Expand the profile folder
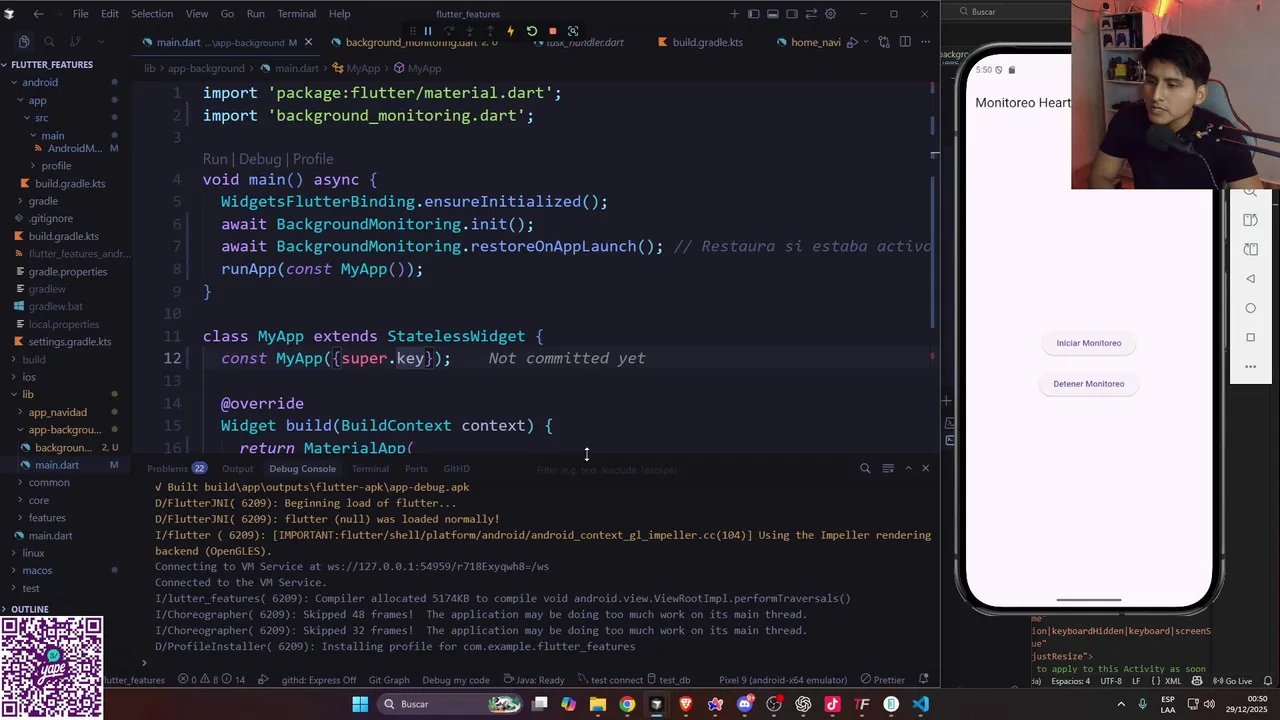This screenshot has height=720, width=1280. pyautogui.click(x=56, y=166)
